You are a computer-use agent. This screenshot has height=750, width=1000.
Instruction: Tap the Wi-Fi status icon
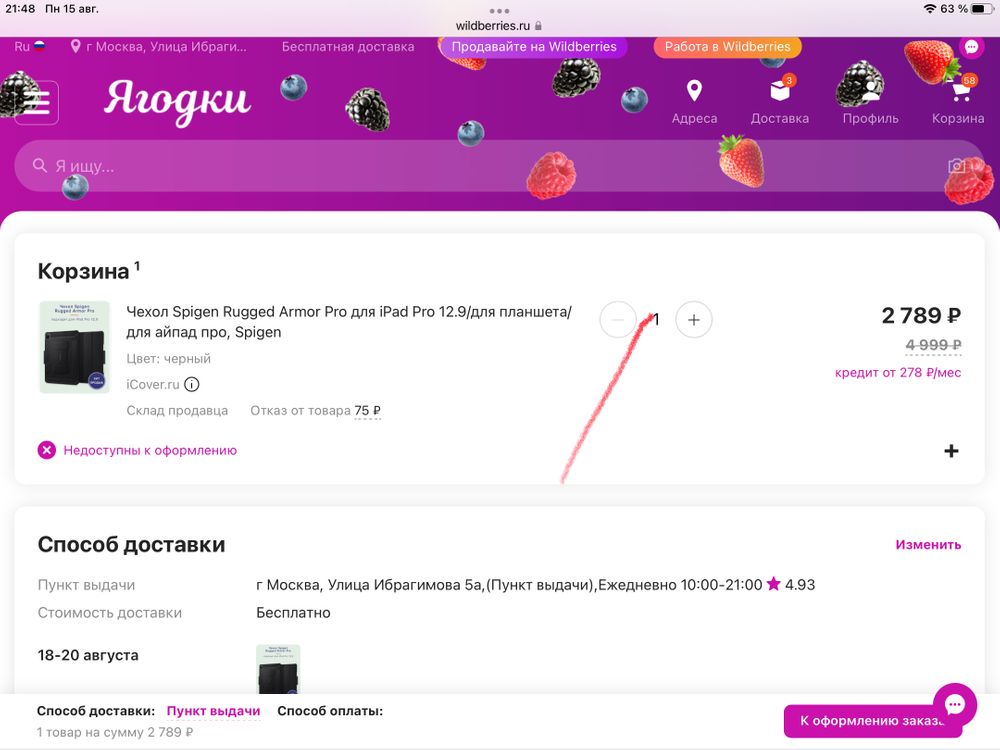[x=930, y=8]
